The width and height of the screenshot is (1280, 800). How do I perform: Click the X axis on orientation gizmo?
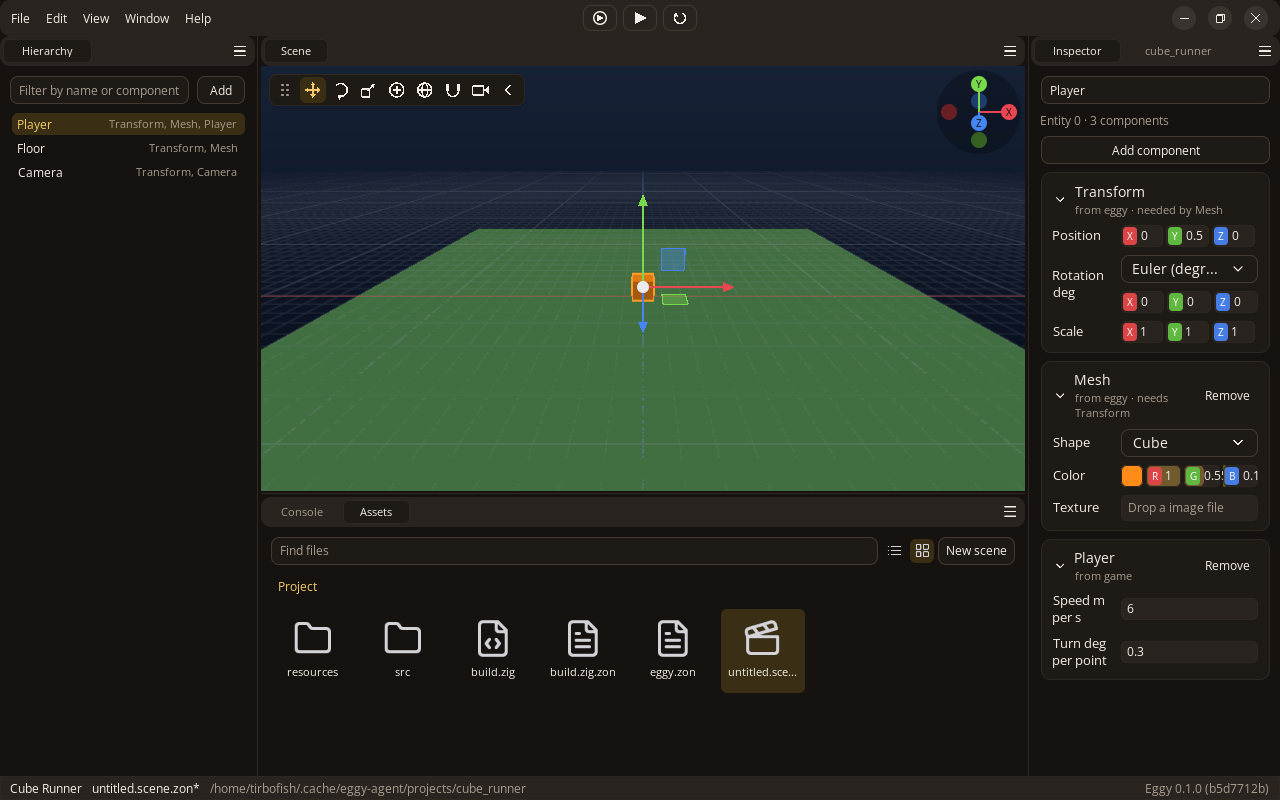[x=1009, y=112]
